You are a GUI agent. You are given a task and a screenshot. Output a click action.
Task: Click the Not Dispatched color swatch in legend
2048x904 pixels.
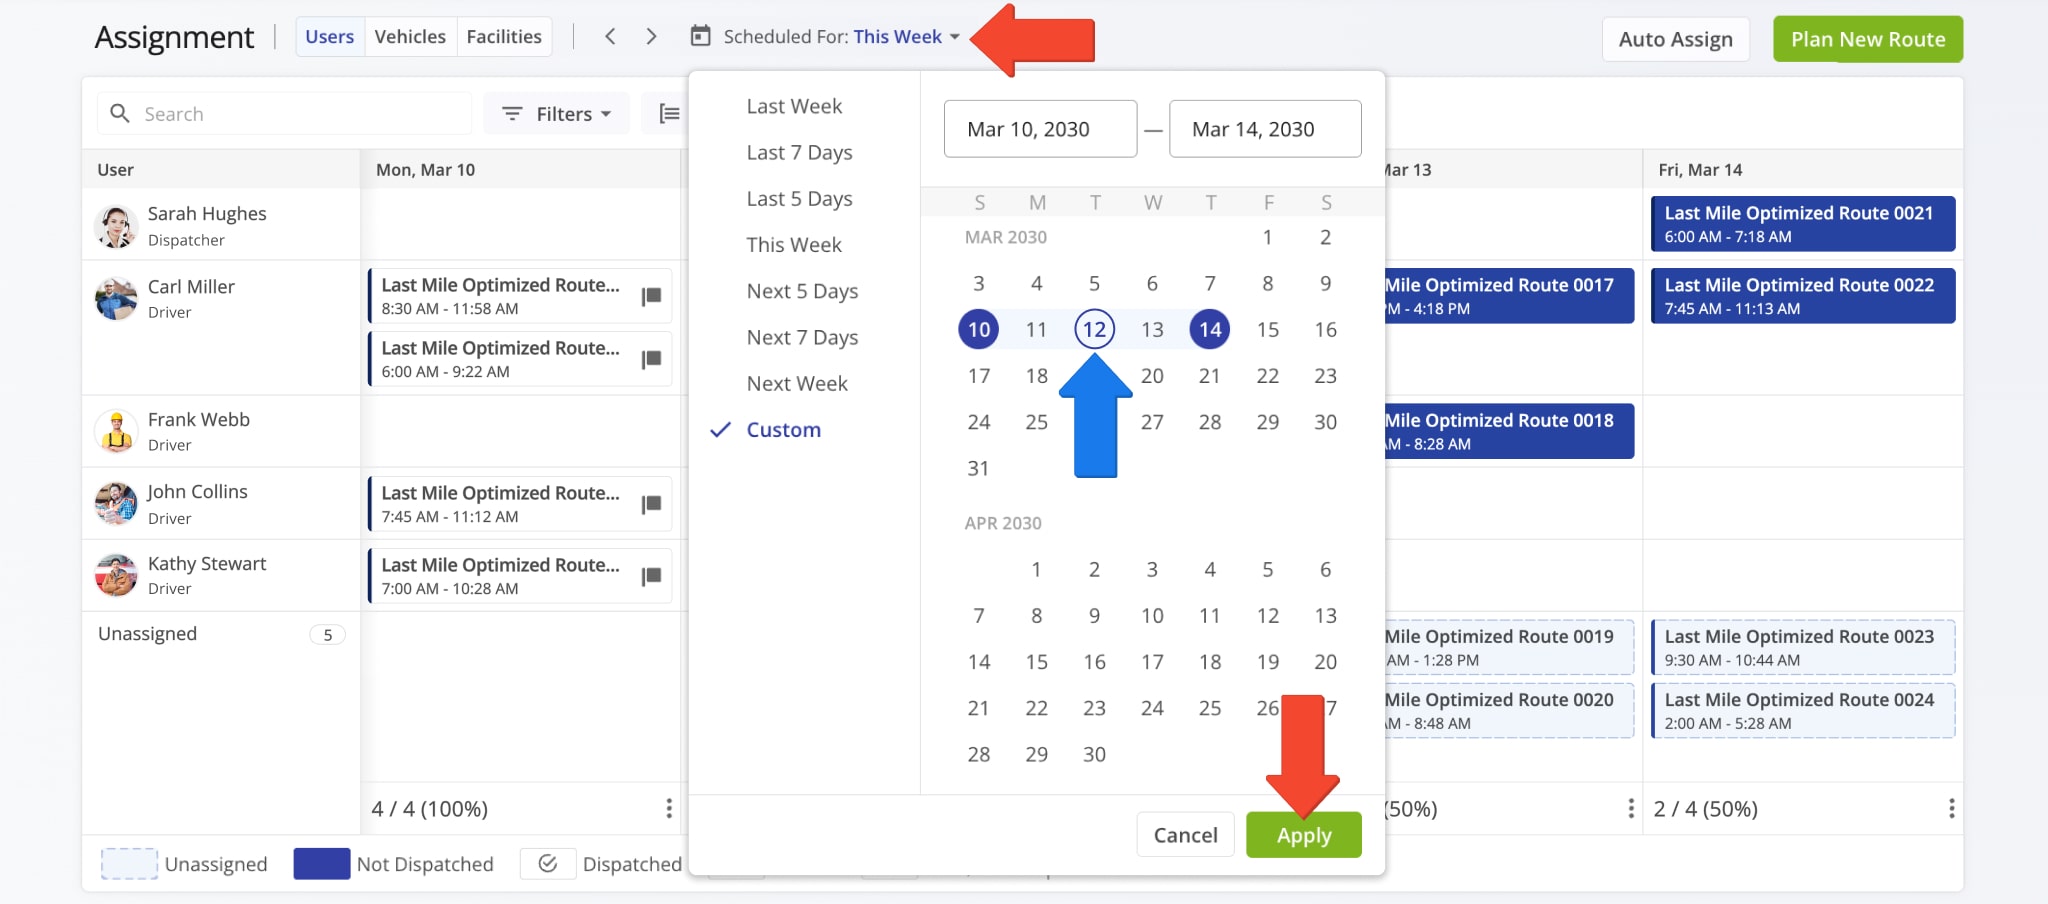tap(321, 863)
